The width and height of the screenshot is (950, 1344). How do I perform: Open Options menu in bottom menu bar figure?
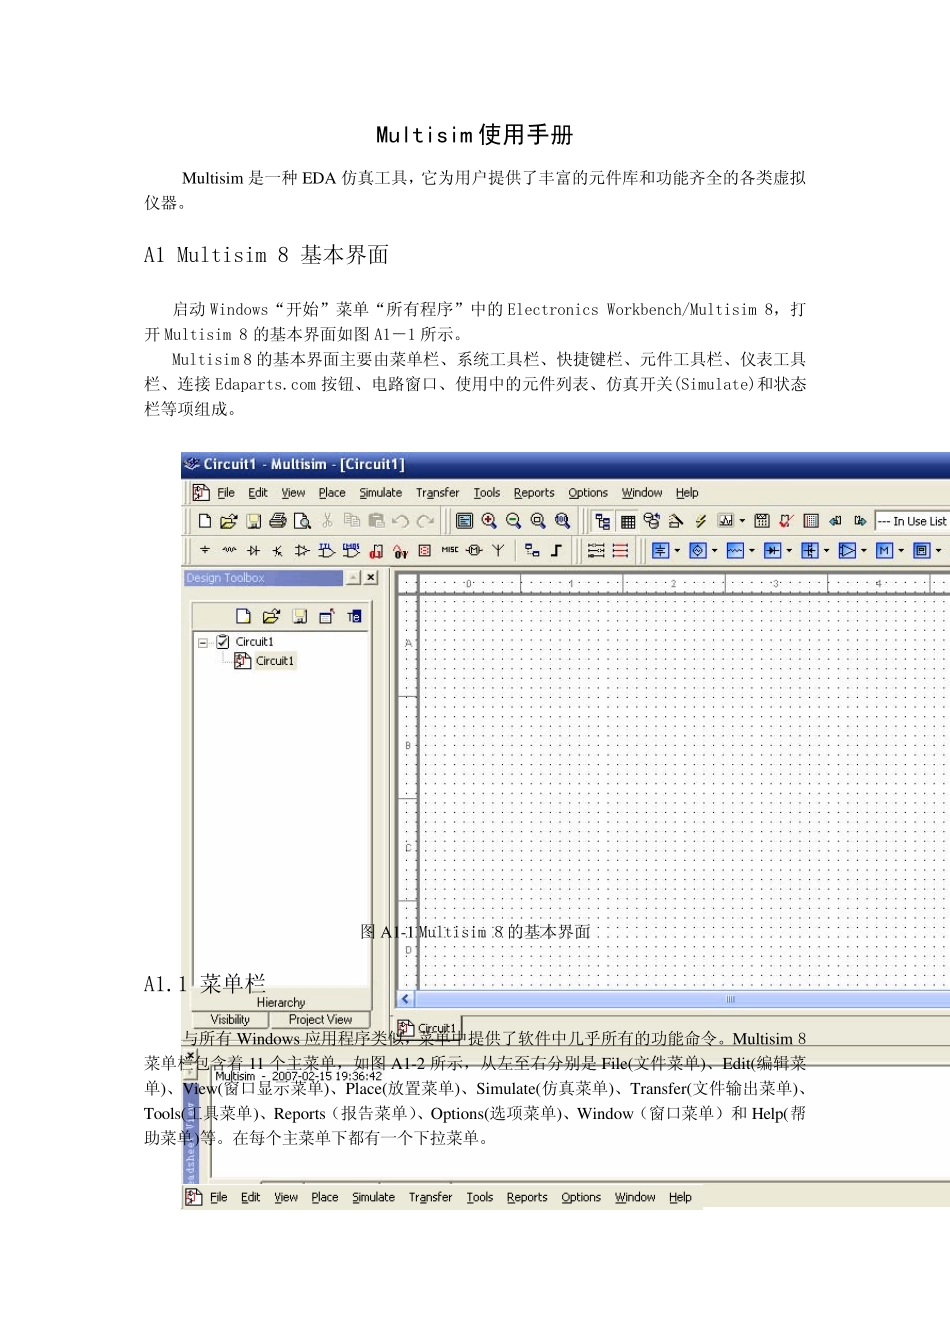point(581,1197)
